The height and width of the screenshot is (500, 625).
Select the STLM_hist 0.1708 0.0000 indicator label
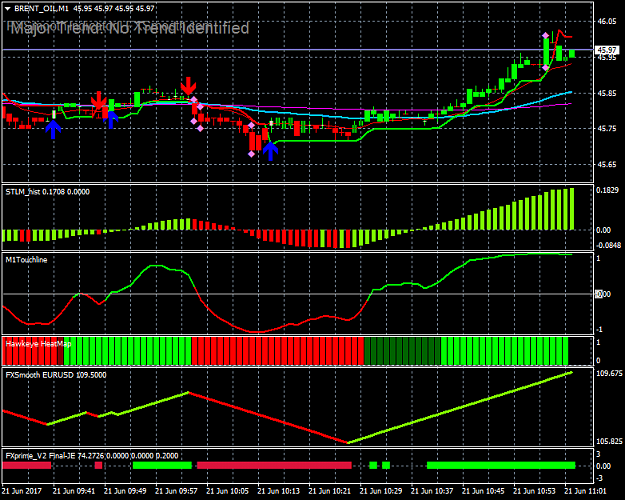click(47, 192)
